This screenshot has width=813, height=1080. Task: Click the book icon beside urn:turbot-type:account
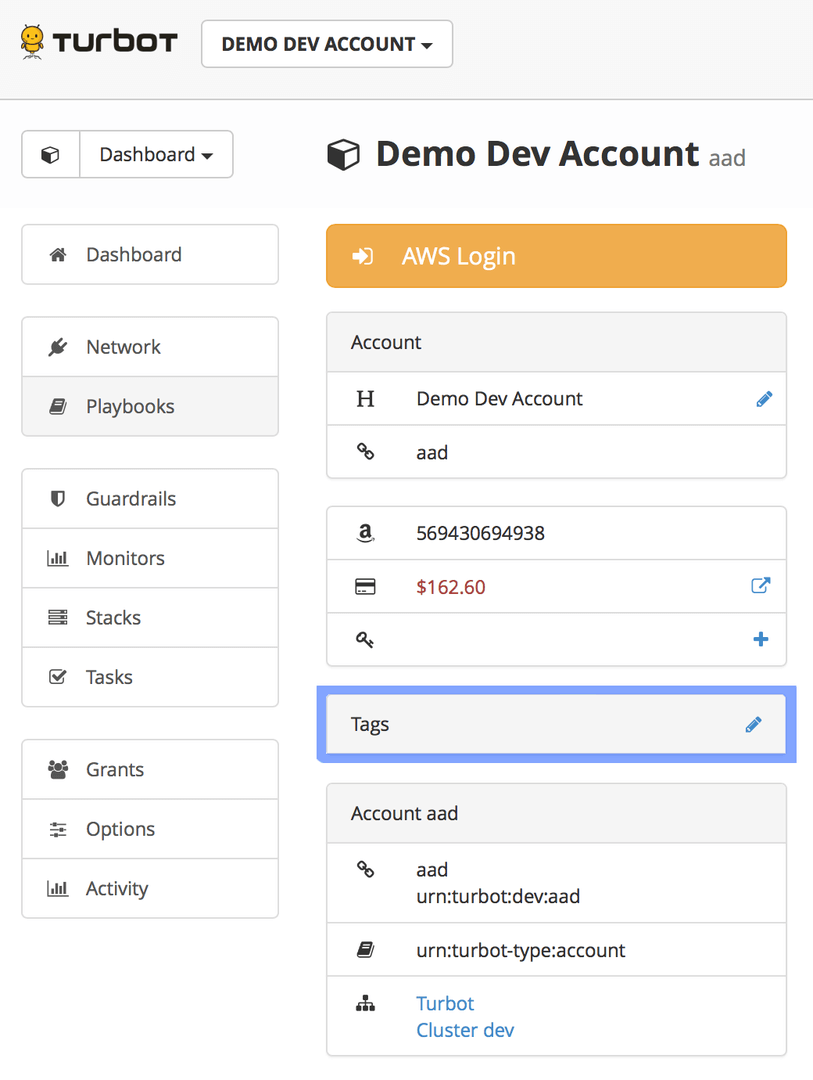coord(365,950)
